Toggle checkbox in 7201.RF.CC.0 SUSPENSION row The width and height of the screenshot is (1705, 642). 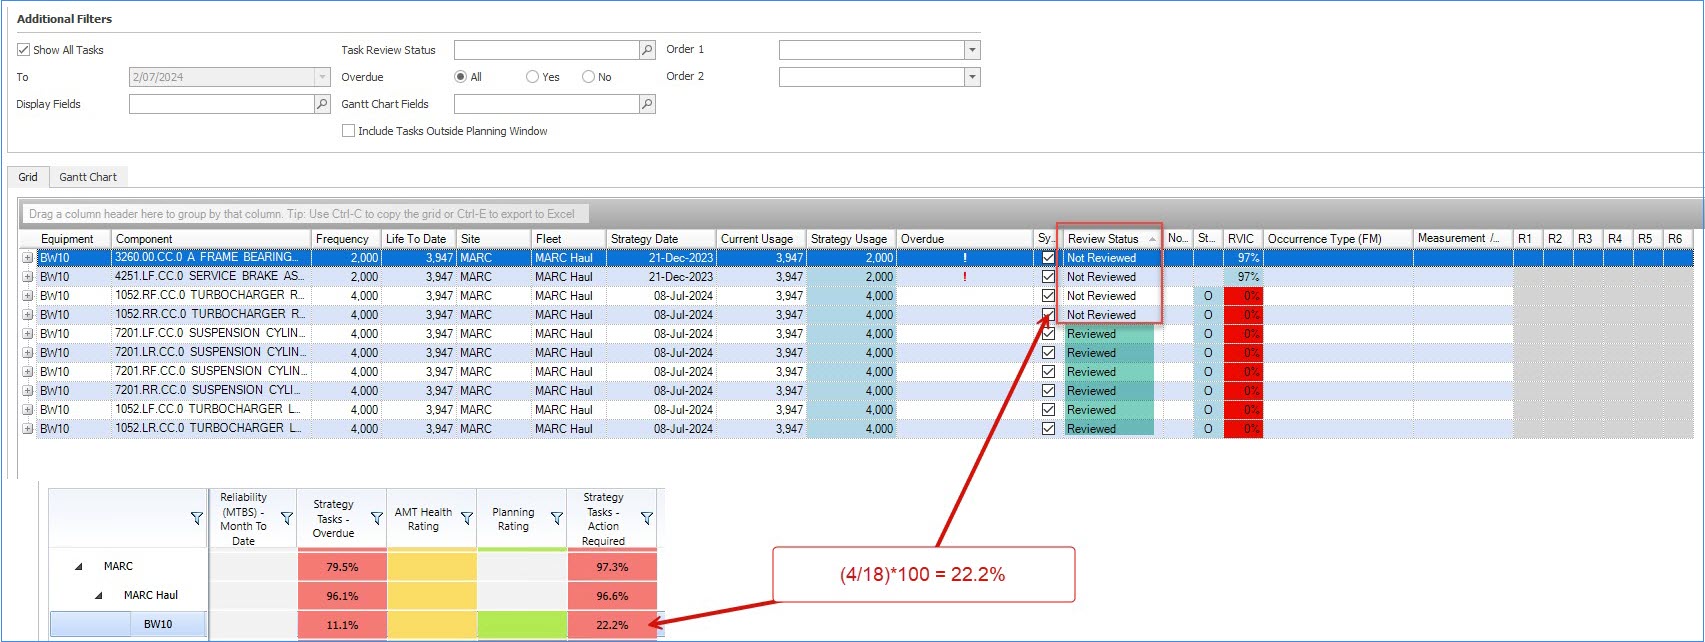1048,372
